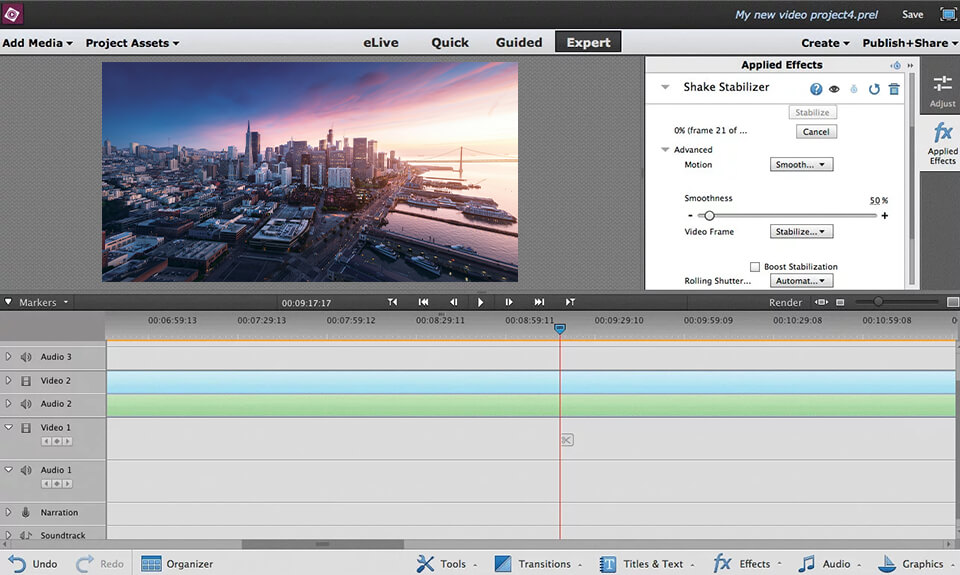The width and height of the screenshot is (960, 575).
Task: Collapse the Advanced settings section
Action: click(665, 149)
